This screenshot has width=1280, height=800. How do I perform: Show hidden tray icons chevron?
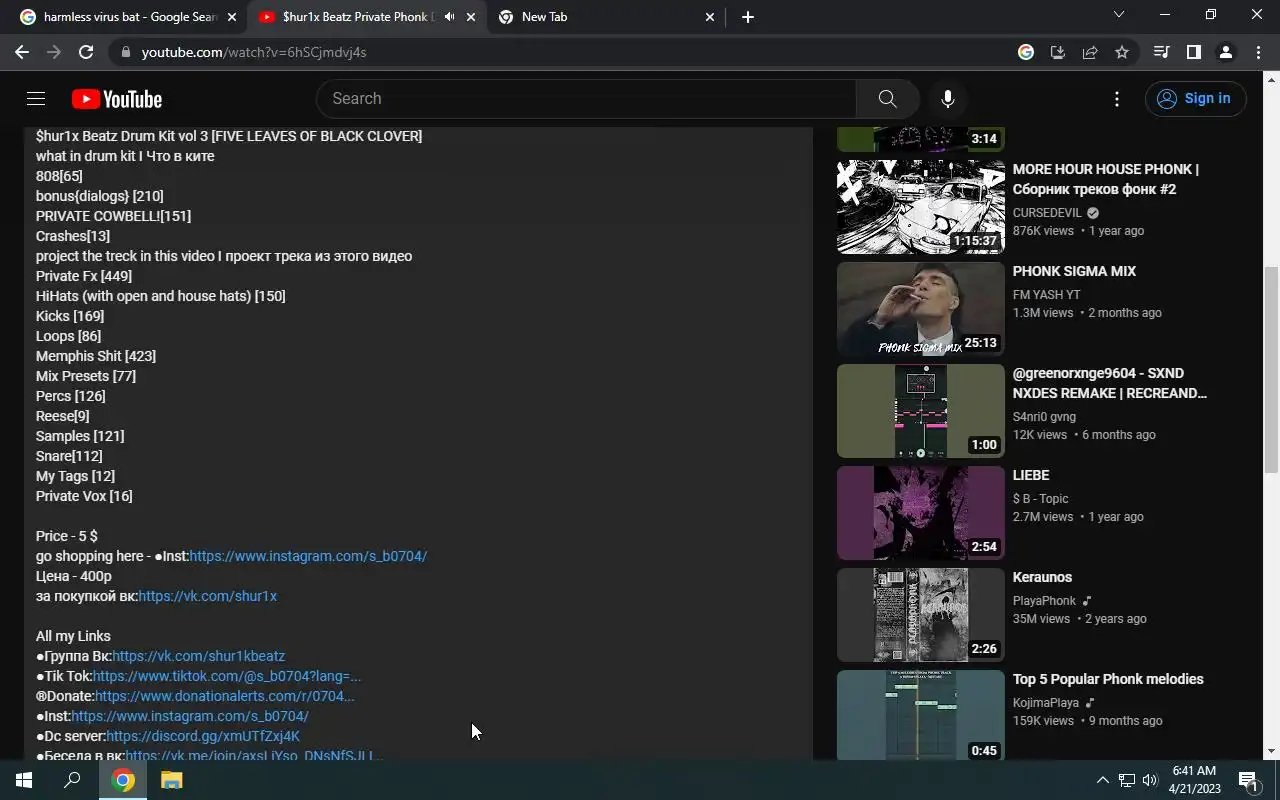[x=1103, y=780]
